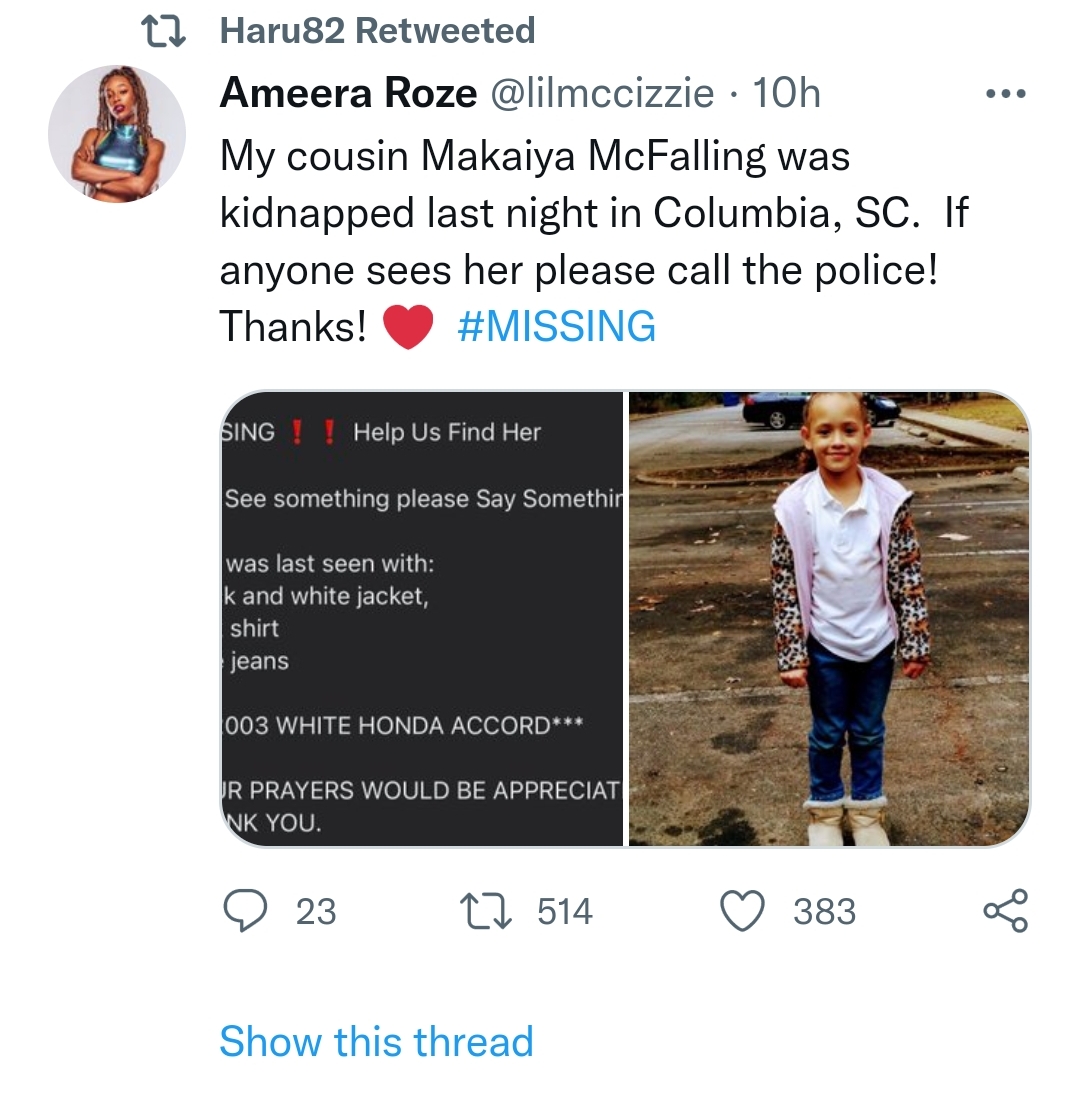Click the red heart emoji in tweet
This screenshot has height=1108, width=1080.
pyautogui.click(x=407, y=327)
